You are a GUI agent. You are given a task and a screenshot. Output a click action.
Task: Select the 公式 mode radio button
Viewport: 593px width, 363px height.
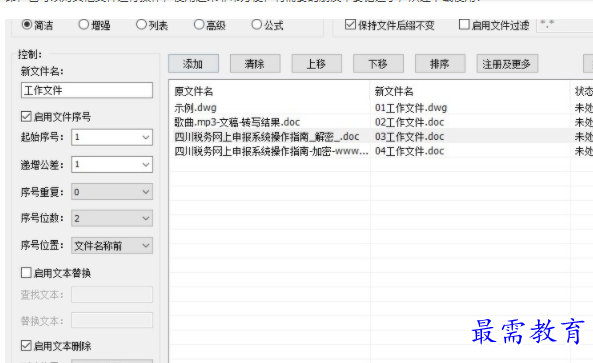pyautogui.click(x=256, y=25)
